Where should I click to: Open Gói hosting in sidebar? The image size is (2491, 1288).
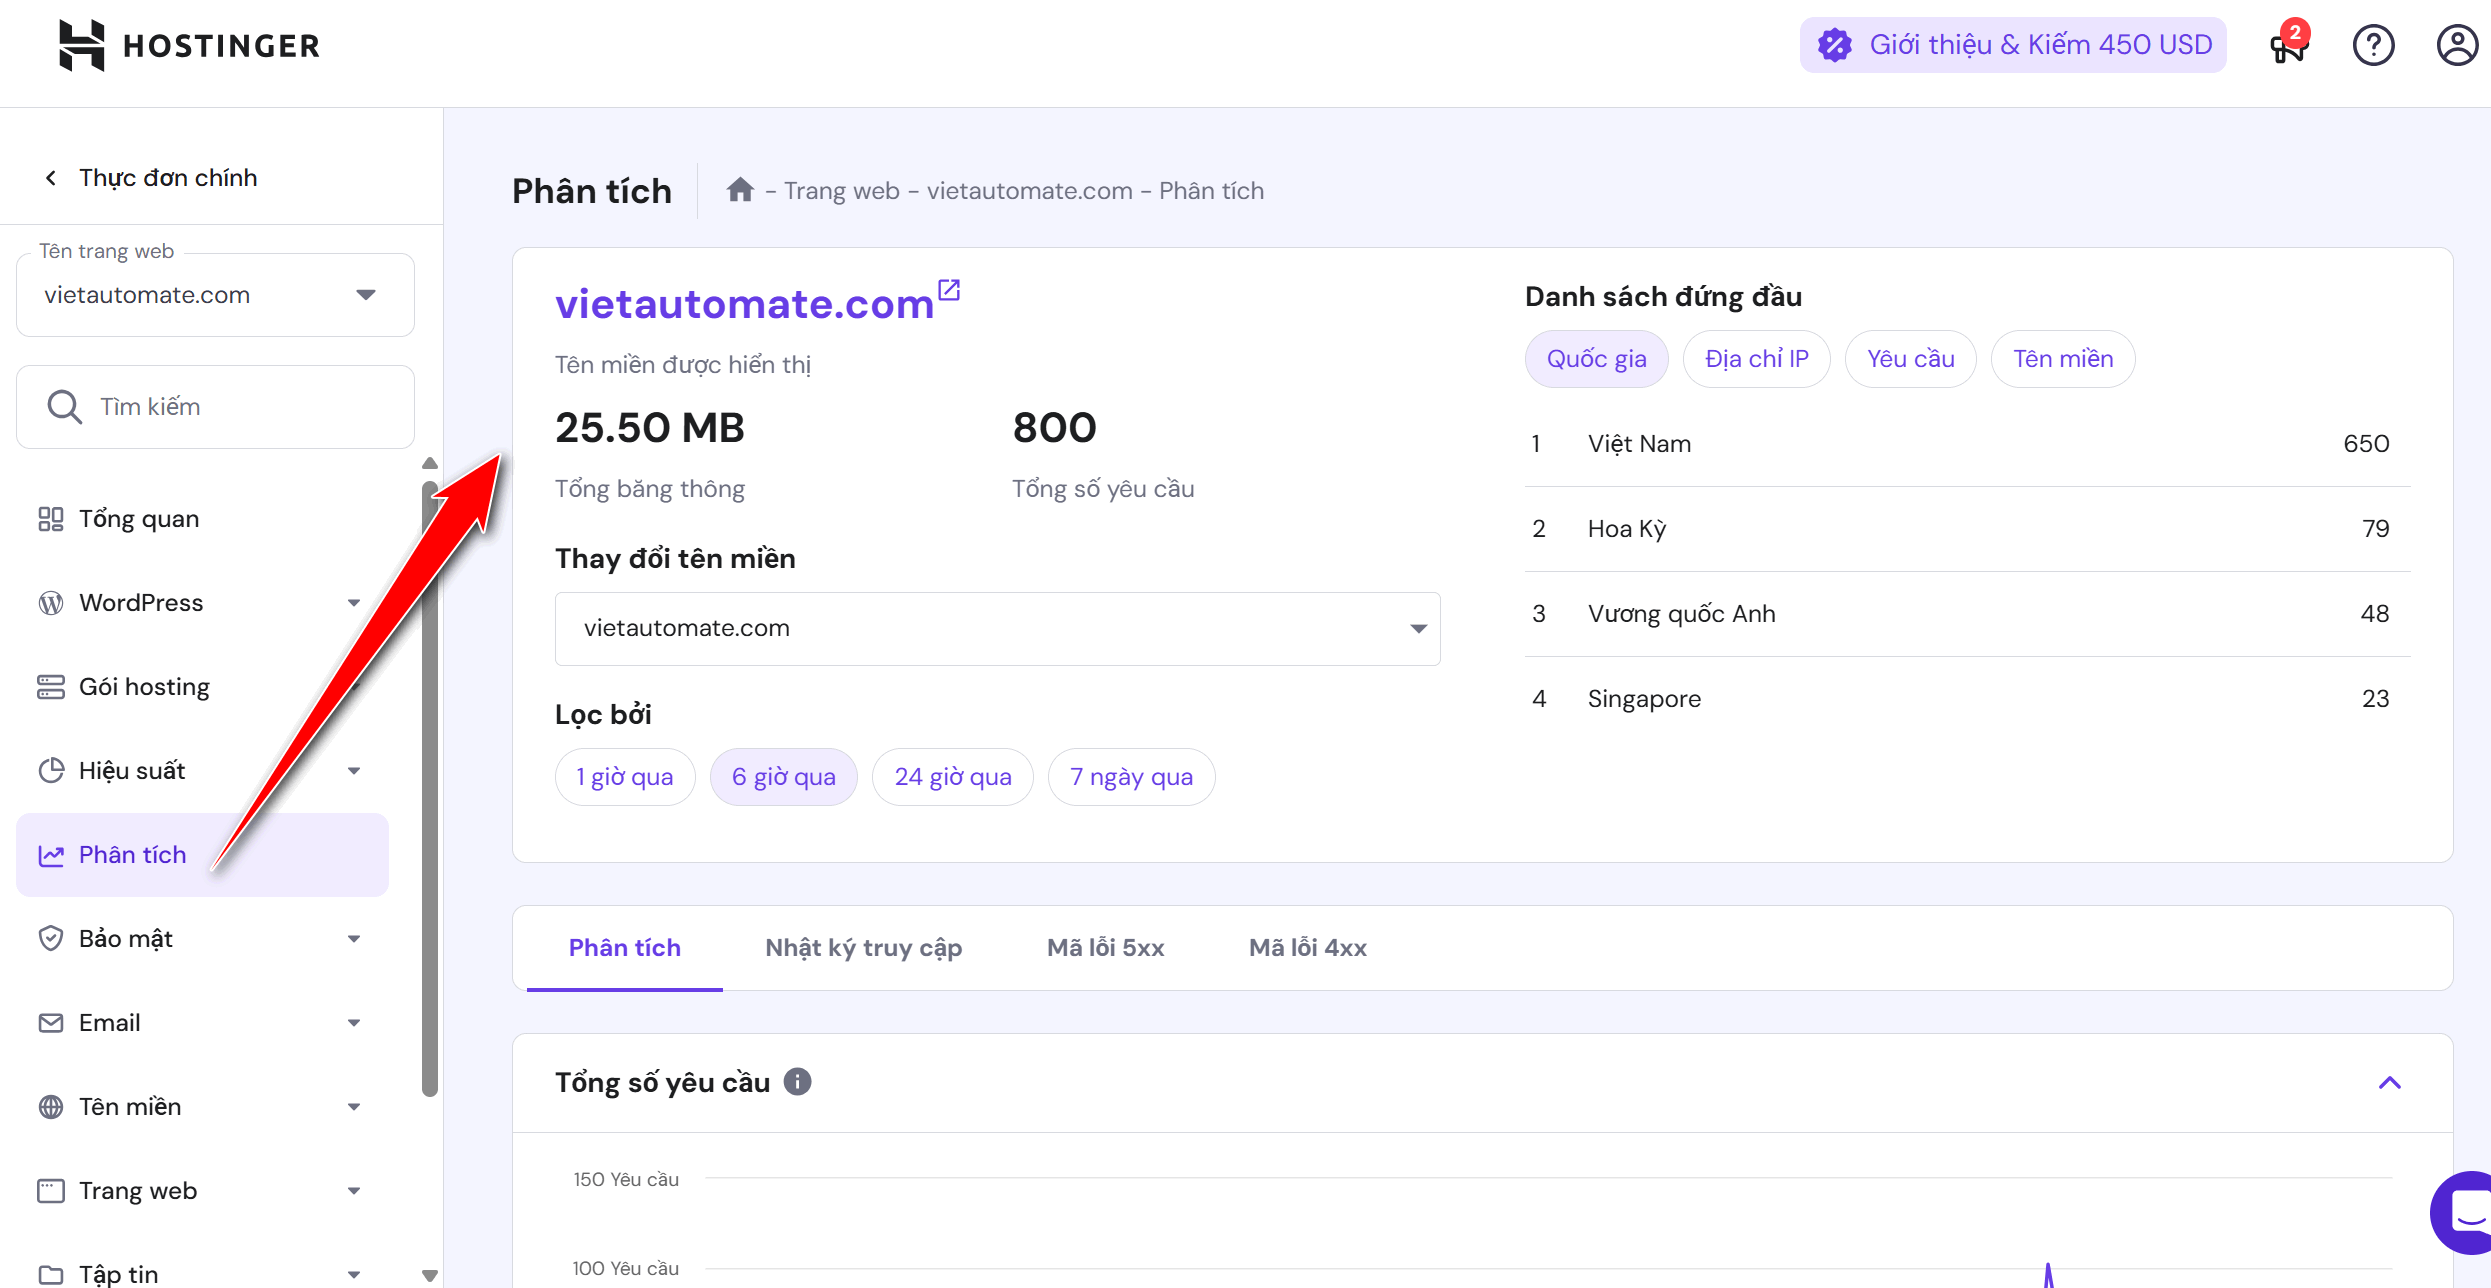[x=203, y=687]
